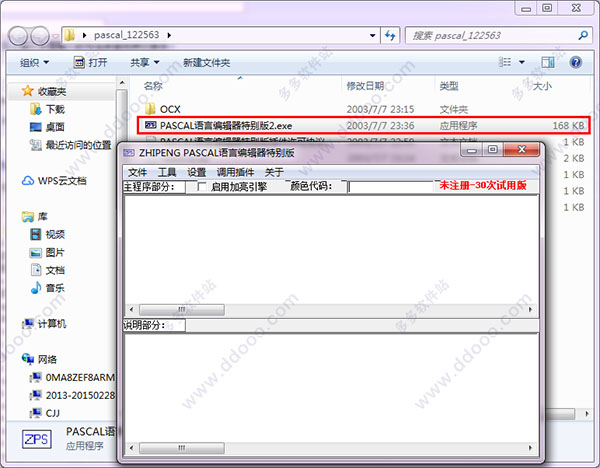Click 新建文件夹 in Explorer toolbar

[x=207, y=62]
